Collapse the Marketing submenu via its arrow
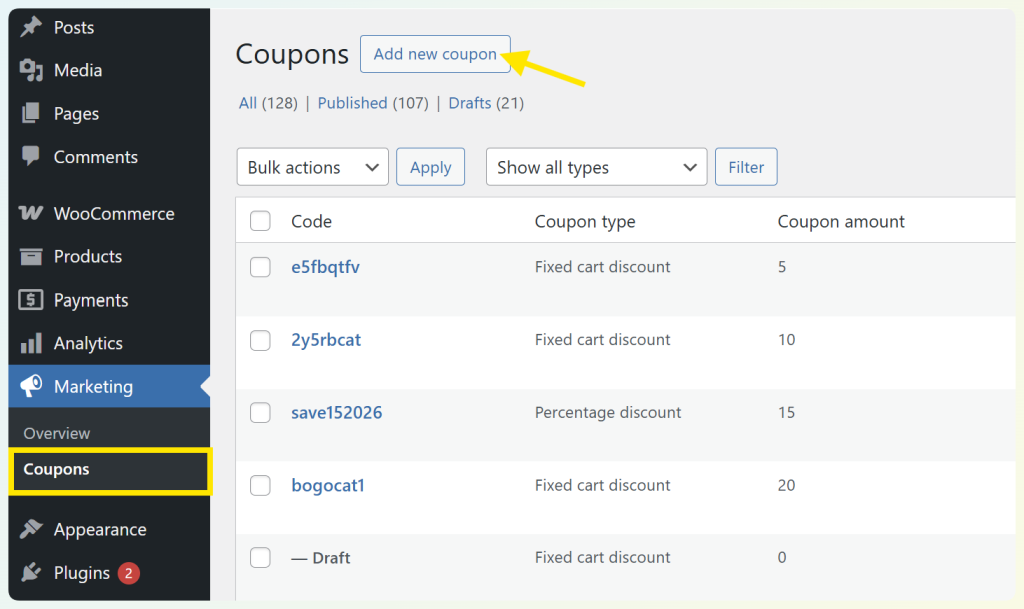1024x609 pixels. [x=204, y=386]
